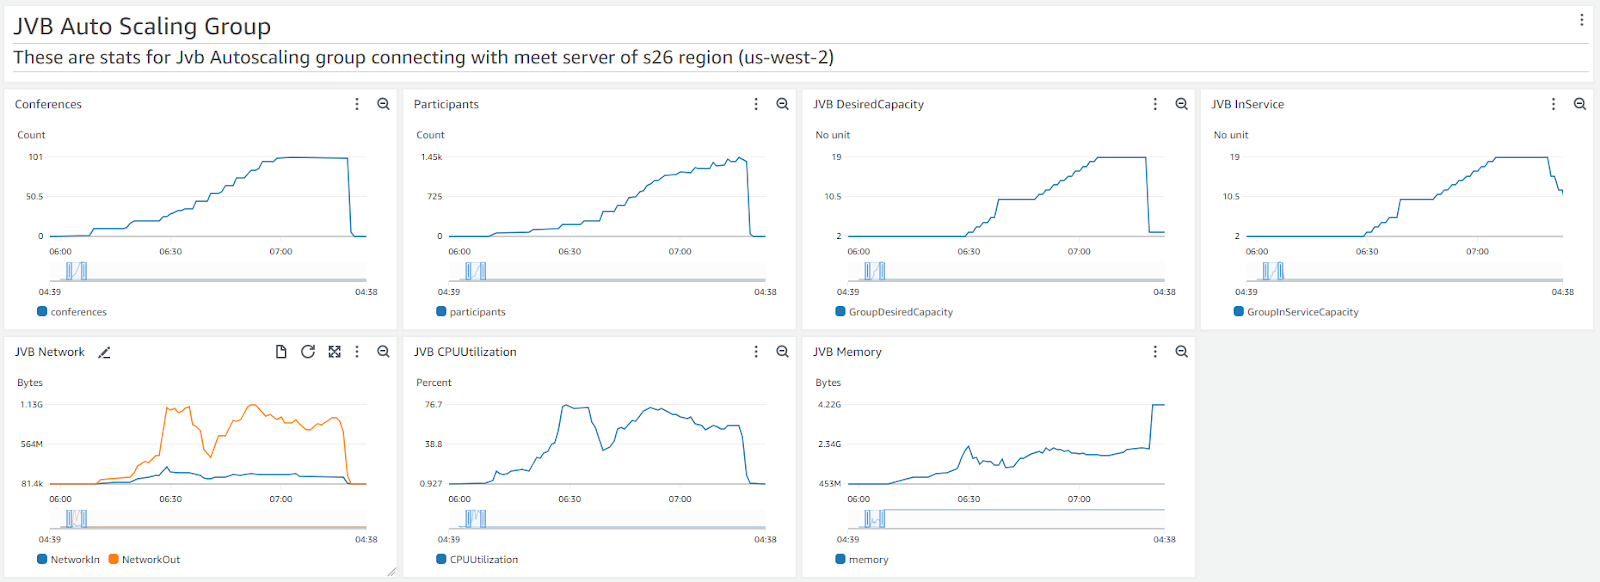Screen dimensions: 1600x582
Task: Click zoom out icon on JVB CPUUtilization
Action: (782, 352)
